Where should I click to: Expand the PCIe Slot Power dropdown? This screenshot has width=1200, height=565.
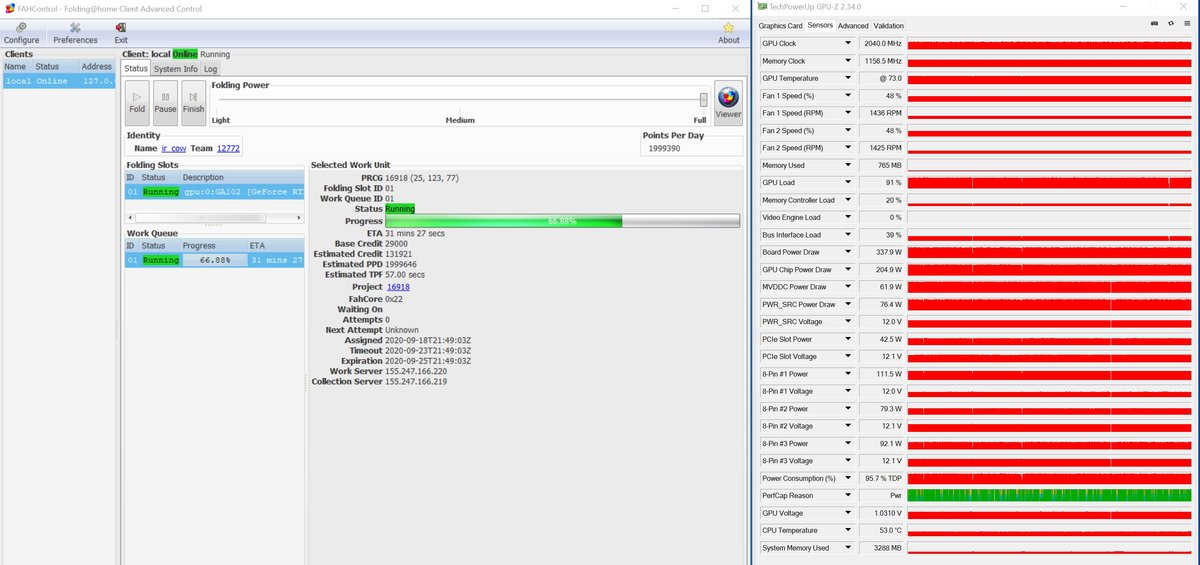848,339
